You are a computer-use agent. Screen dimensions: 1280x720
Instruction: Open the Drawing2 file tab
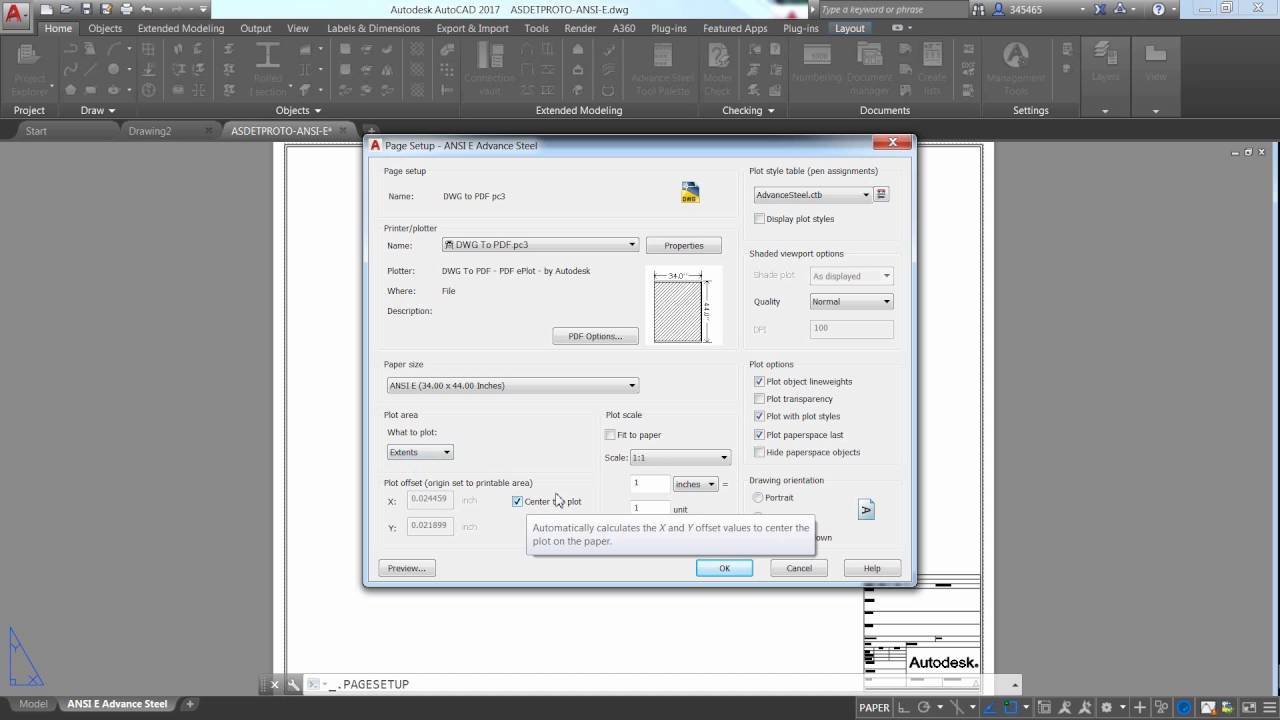(150, 131)
